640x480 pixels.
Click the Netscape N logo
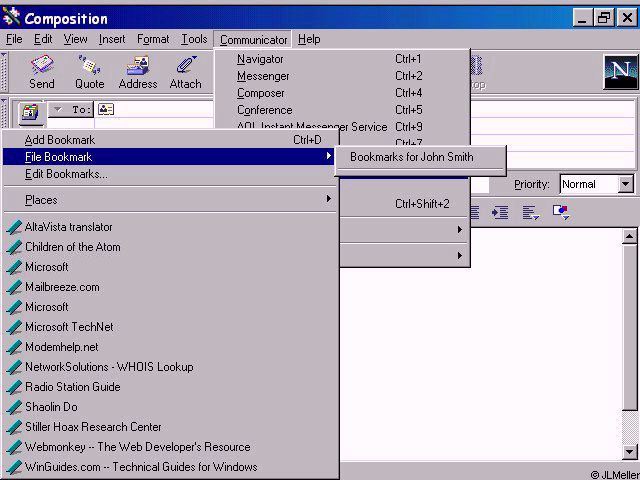coord(620,72)
